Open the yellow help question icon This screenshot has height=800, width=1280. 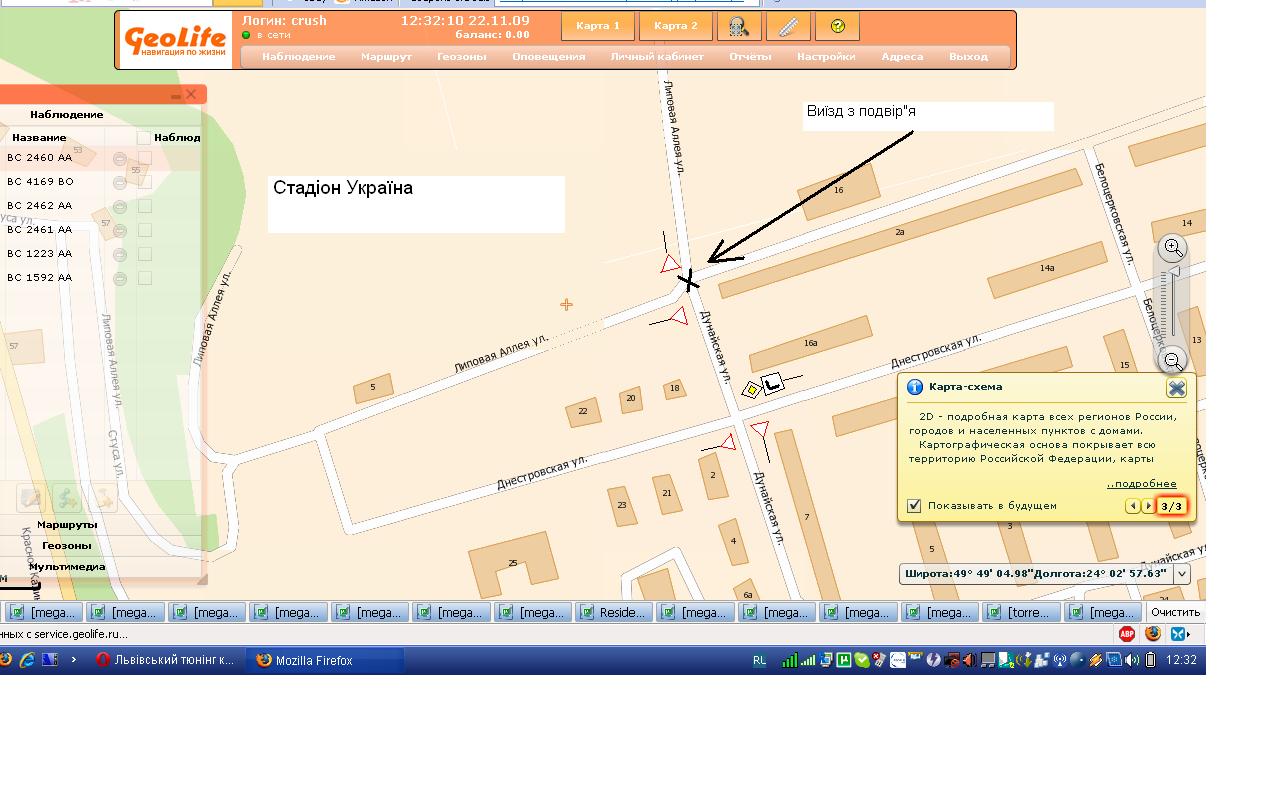click(838, 26)
